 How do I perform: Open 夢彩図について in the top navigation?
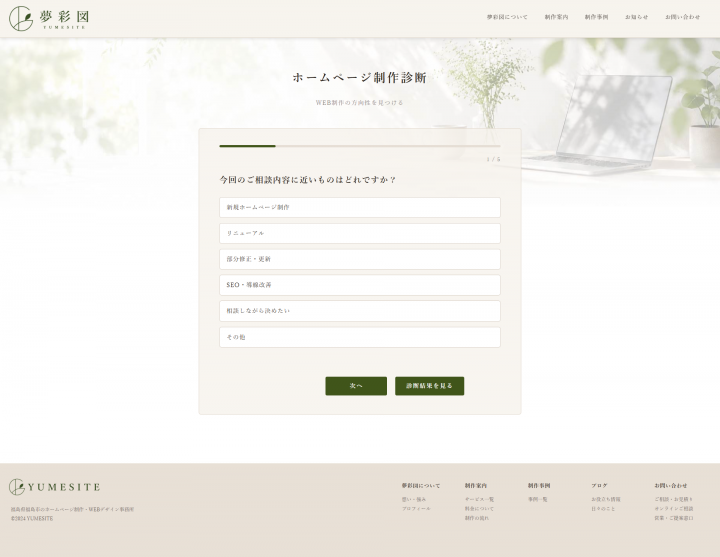[x=507, y=17]
